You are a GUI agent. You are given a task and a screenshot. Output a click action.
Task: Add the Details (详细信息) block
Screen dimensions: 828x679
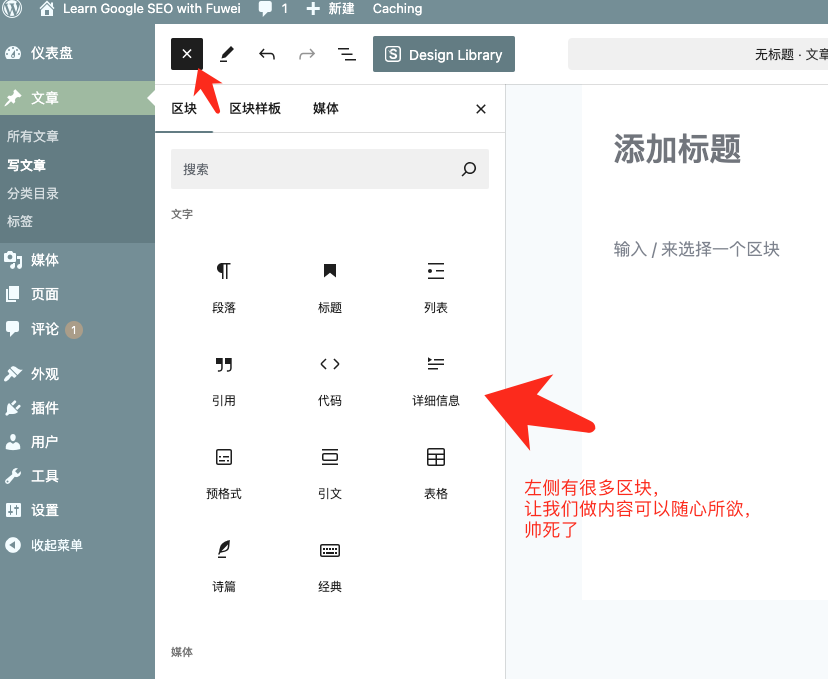coord(435,379)
